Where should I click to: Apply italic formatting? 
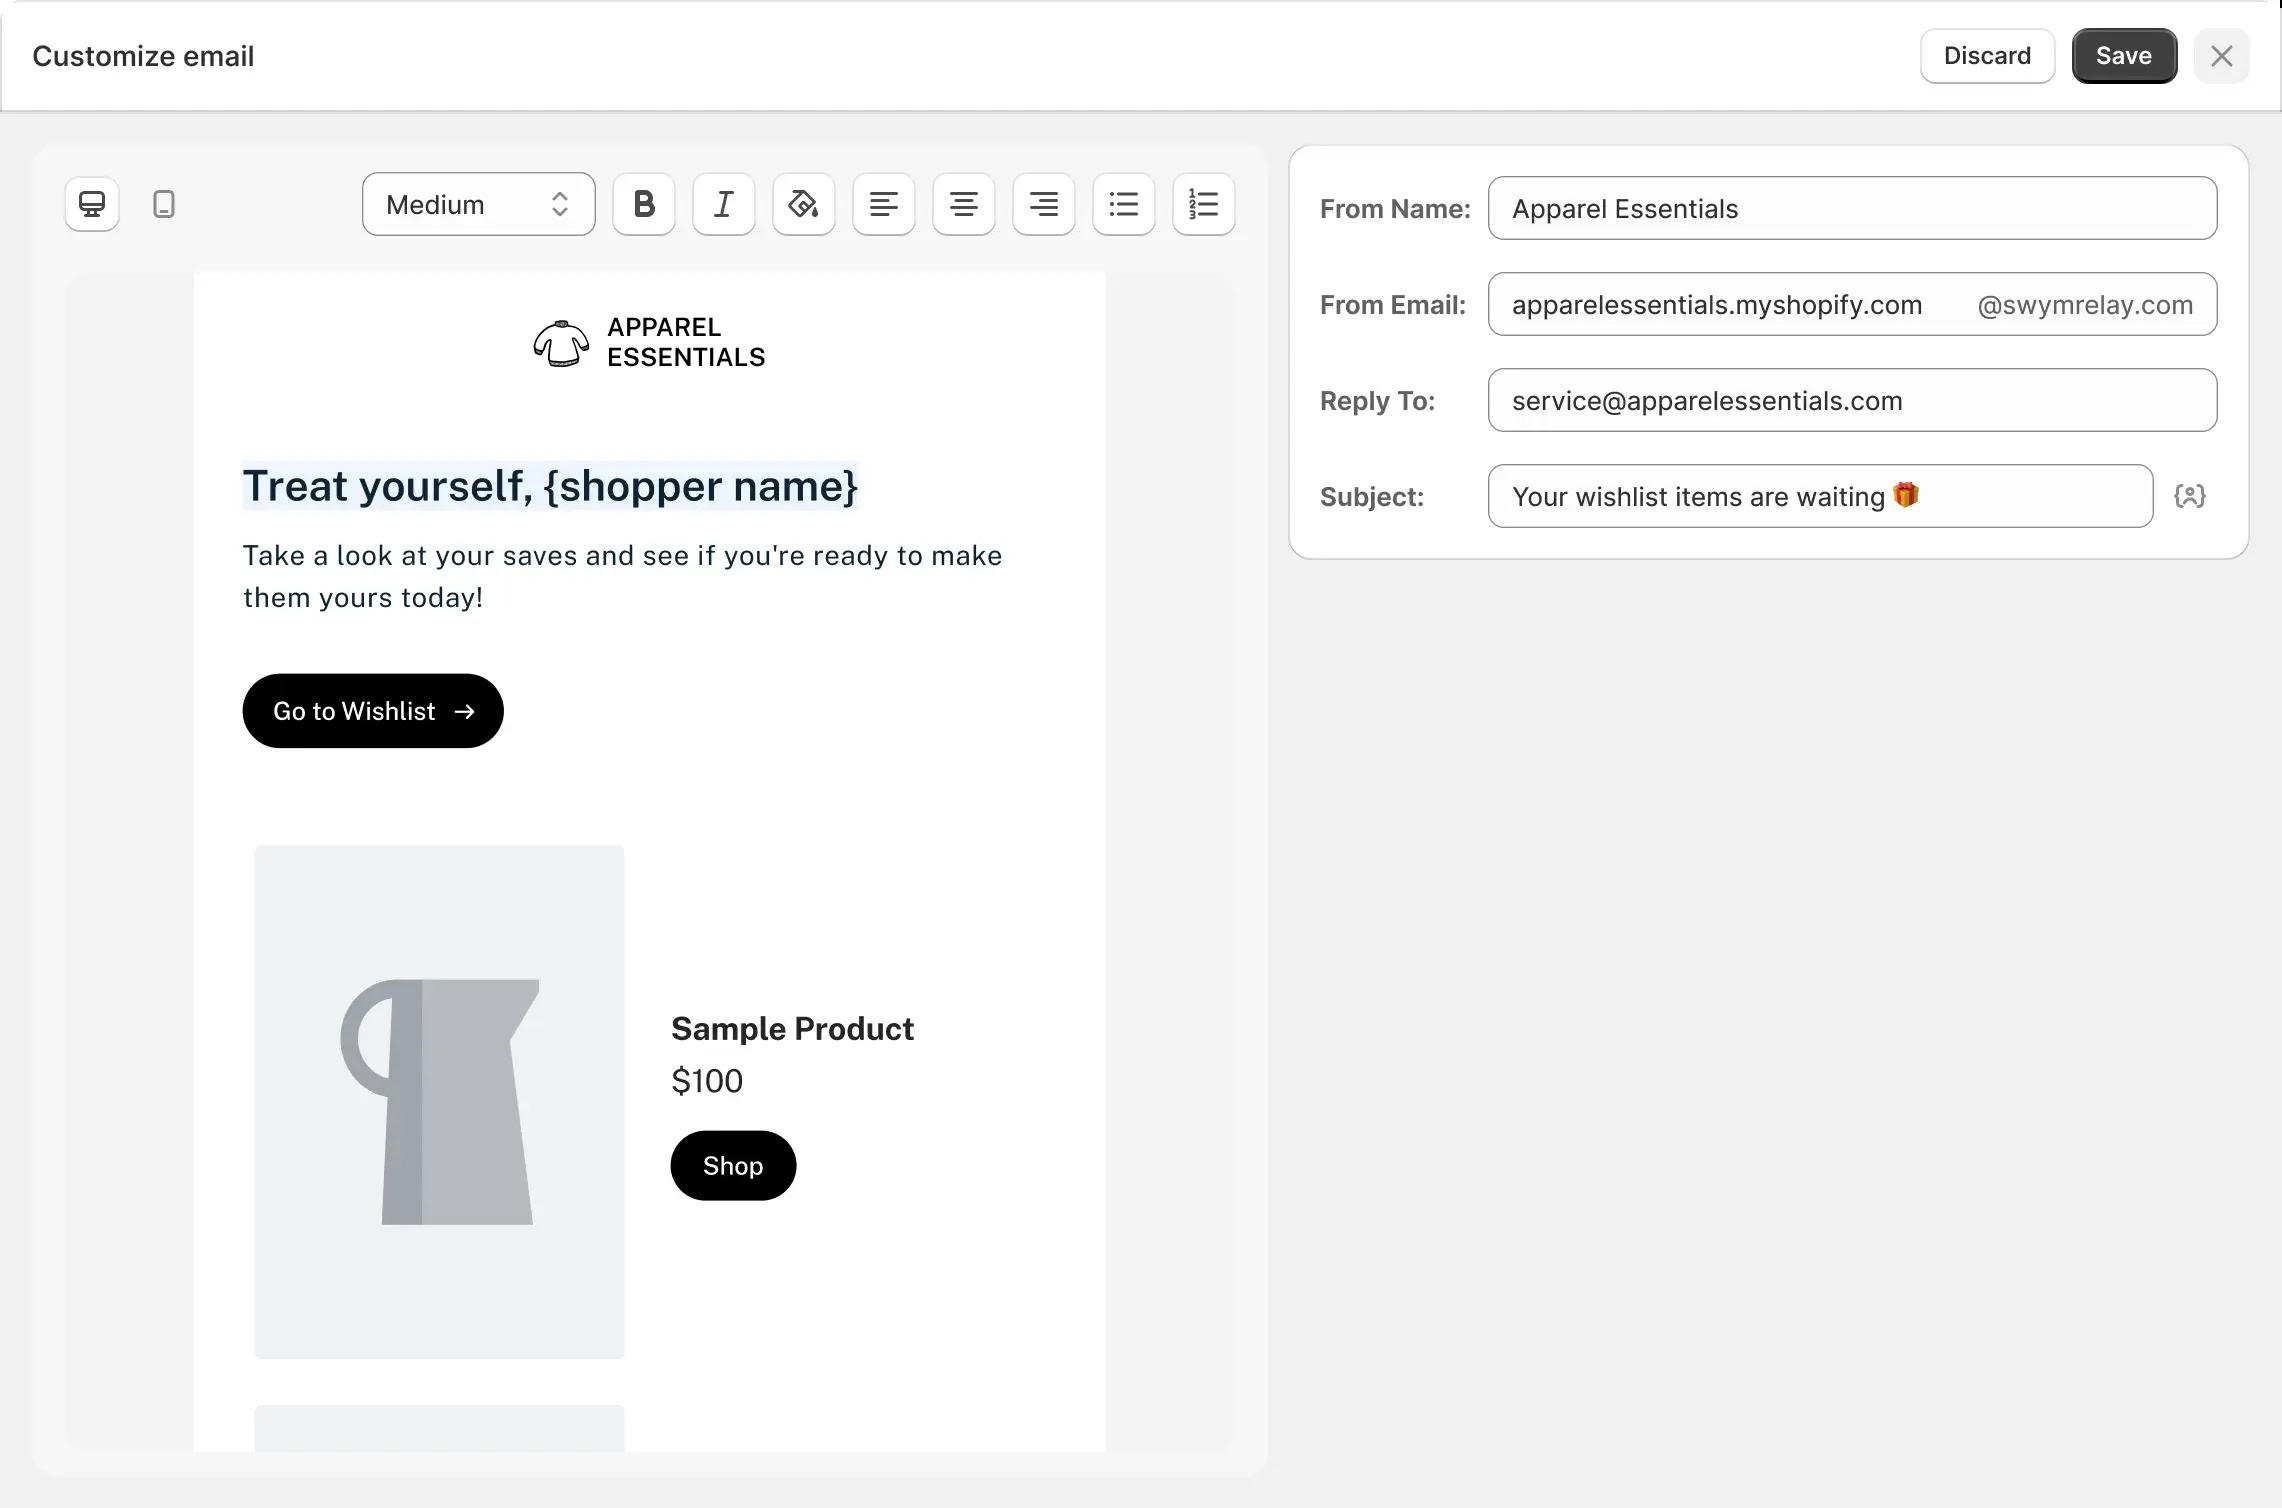click(722, 204)
